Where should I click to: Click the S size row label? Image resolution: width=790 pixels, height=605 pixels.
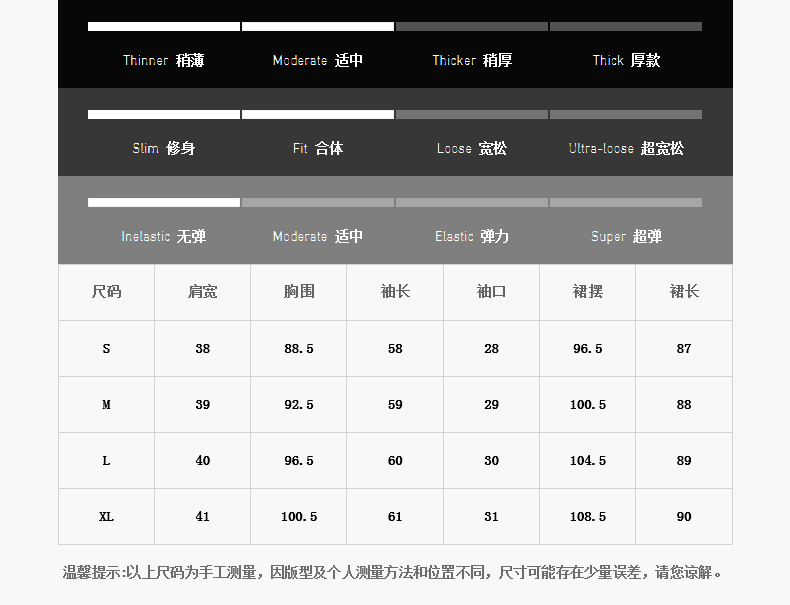(106, 349)
